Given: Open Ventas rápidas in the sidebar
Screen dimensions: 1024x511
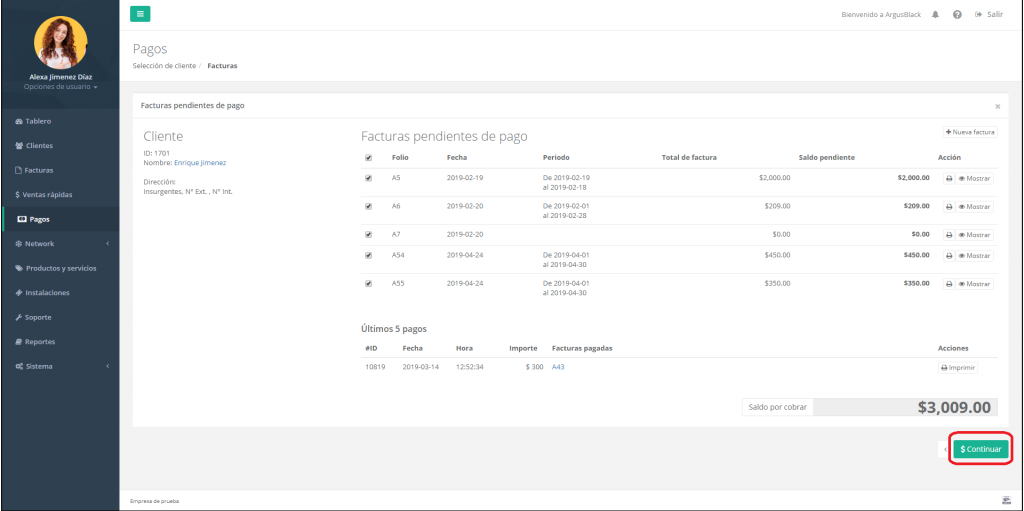Looking at the screenshot, I should 43,195.
